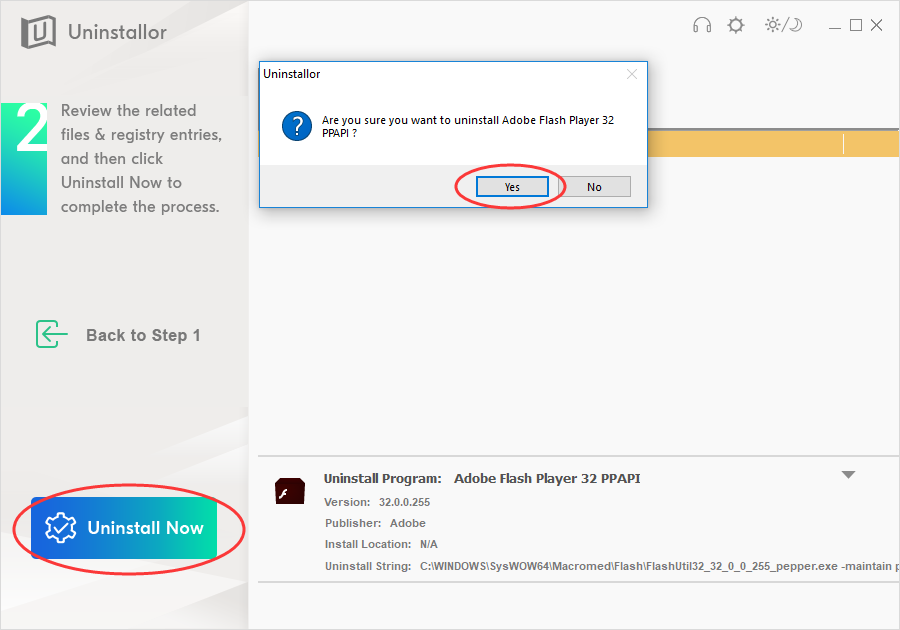The height and width of the screenshot is (630, 900).
Task: Click the Adobe Flash Player program icon
Action: (290, 491)
